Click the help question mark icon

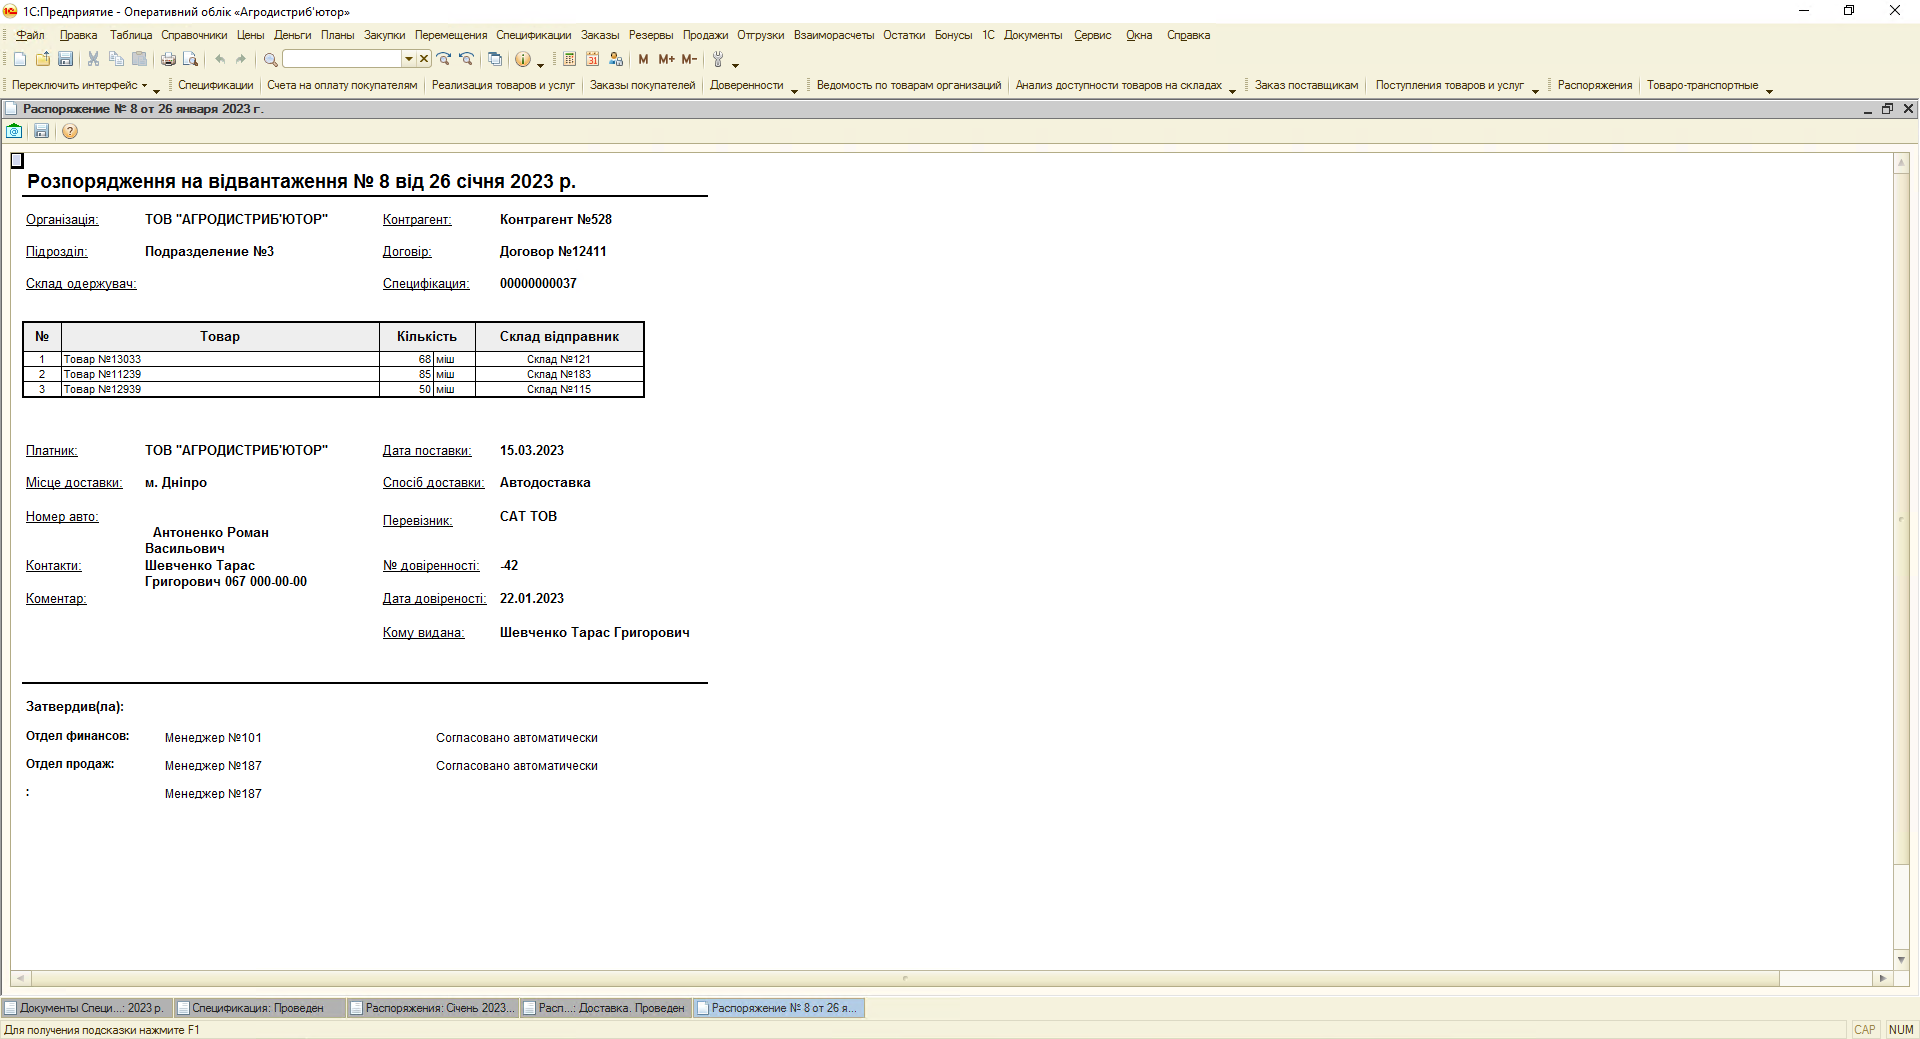pyautogui.click(x=70, y=131)
